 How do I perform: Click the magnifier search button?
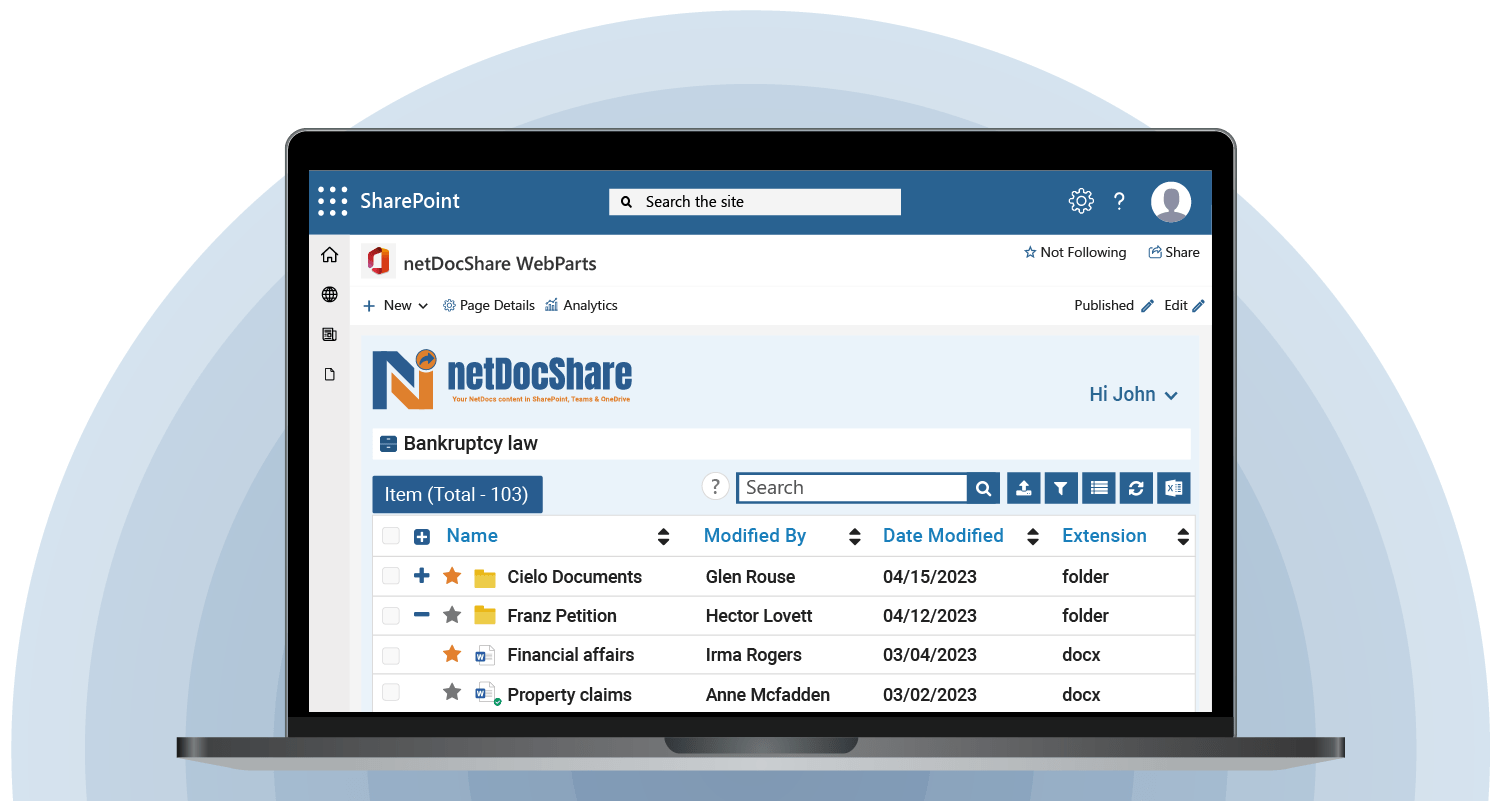tap(983, 488)
